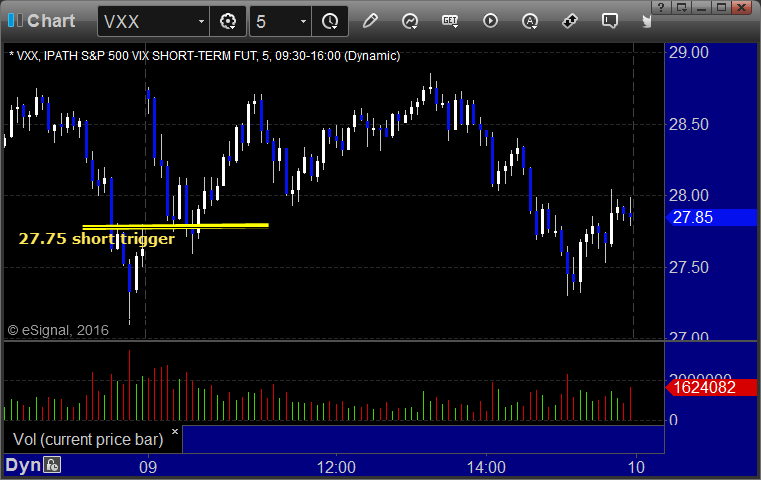Click the detach window icon in title bar

click(x=681, y=7)
